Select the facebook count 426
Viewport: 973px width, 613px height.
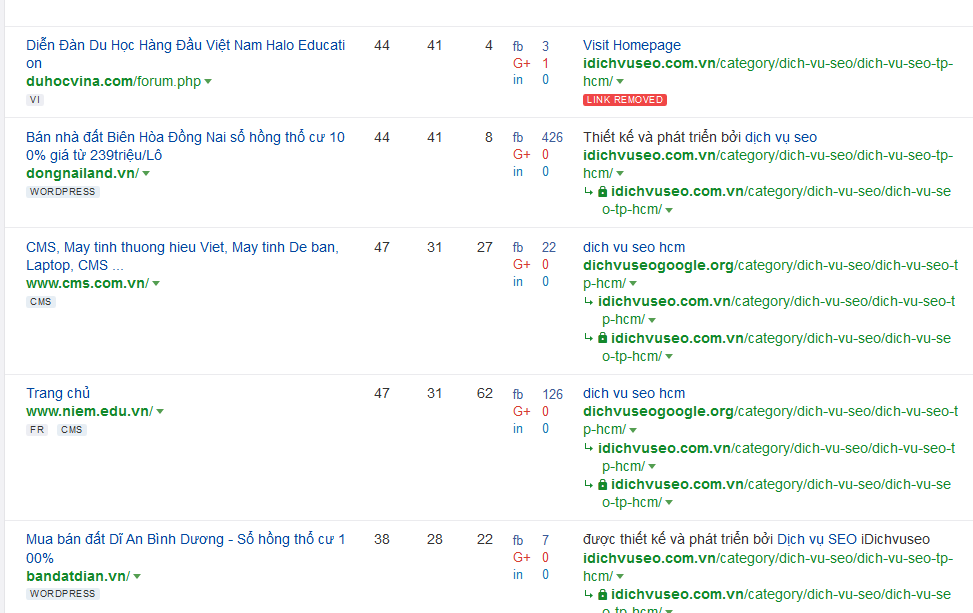point(552,138)
